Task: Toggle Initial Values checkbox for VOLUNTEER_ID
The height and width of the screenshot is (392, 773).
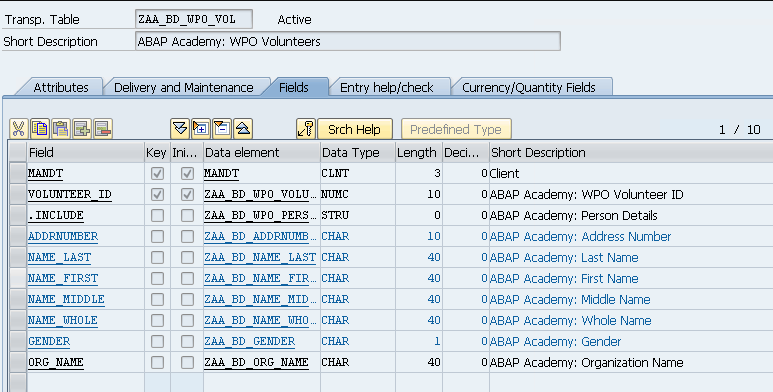Action: click(187, 195)
